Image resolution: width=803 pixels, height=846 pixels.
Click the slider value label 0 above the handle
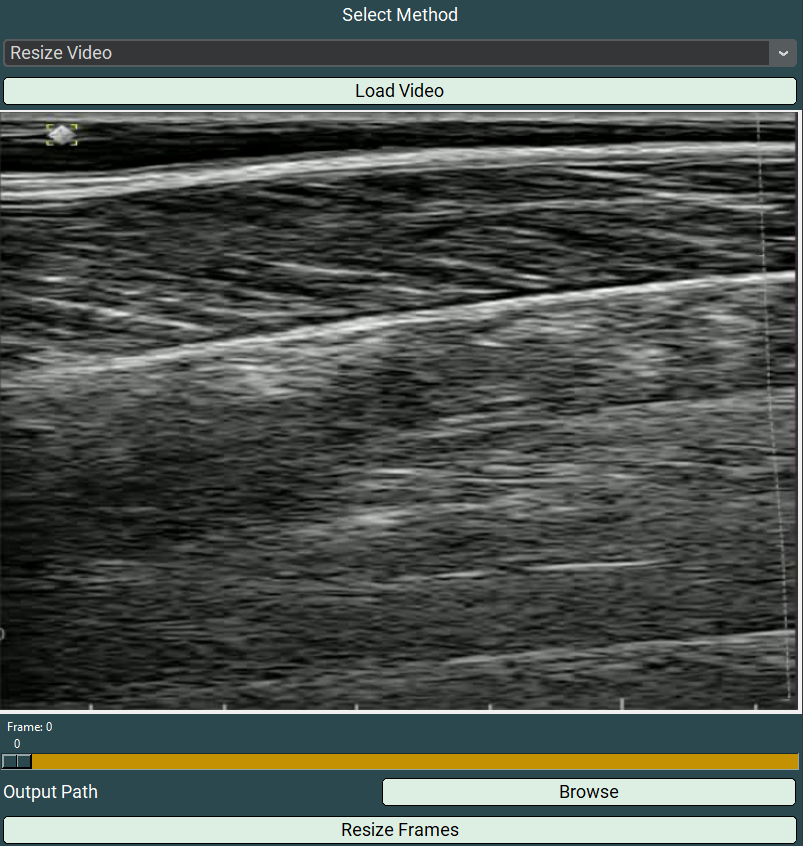coord(17,744)
